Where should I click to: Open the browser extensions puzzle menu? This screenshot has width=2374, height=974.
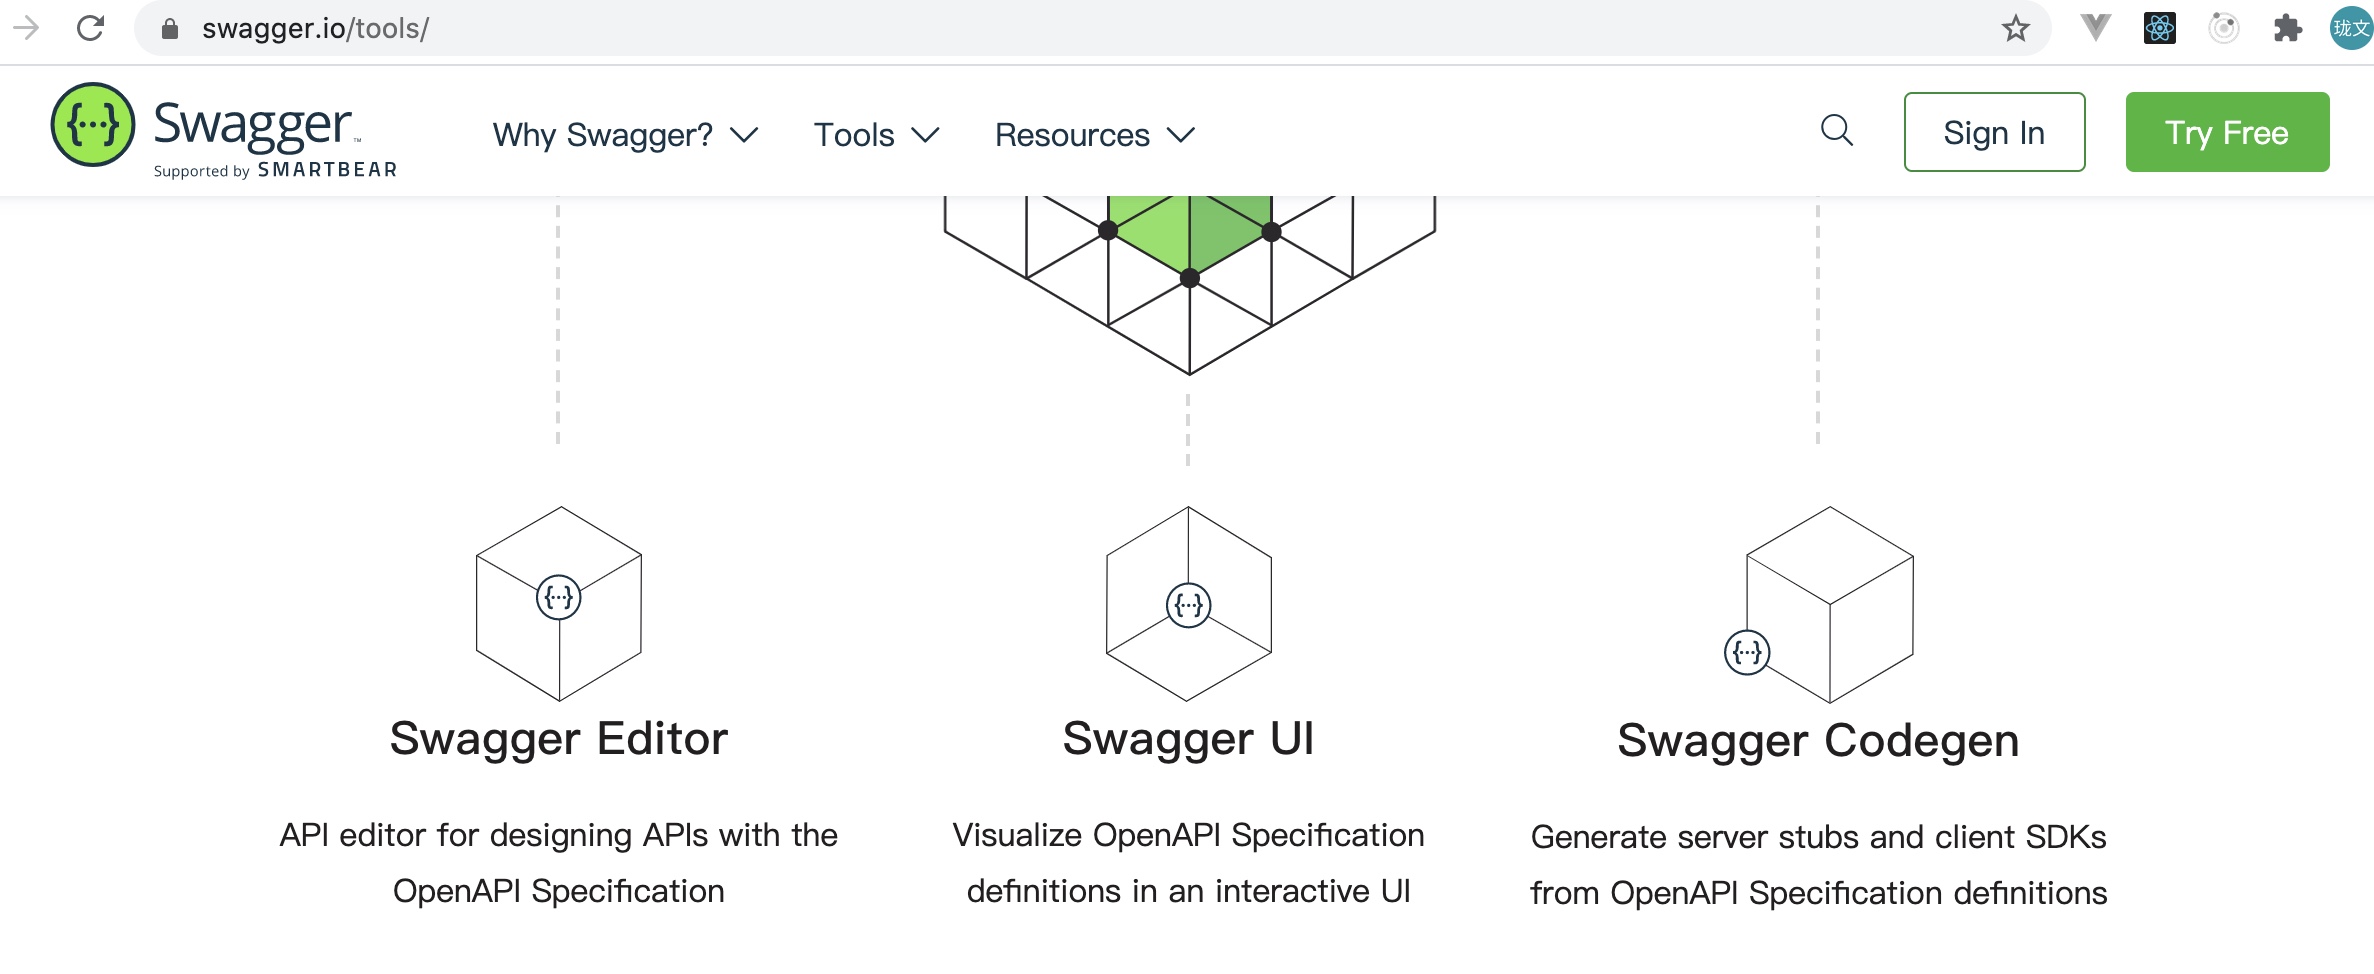click(x=2287, y=28)
